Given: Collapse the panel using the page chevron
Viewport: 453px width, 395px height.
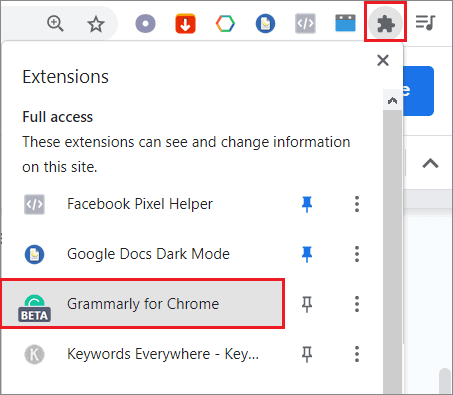Looking at the screenshot, I should tap(430, 163).
